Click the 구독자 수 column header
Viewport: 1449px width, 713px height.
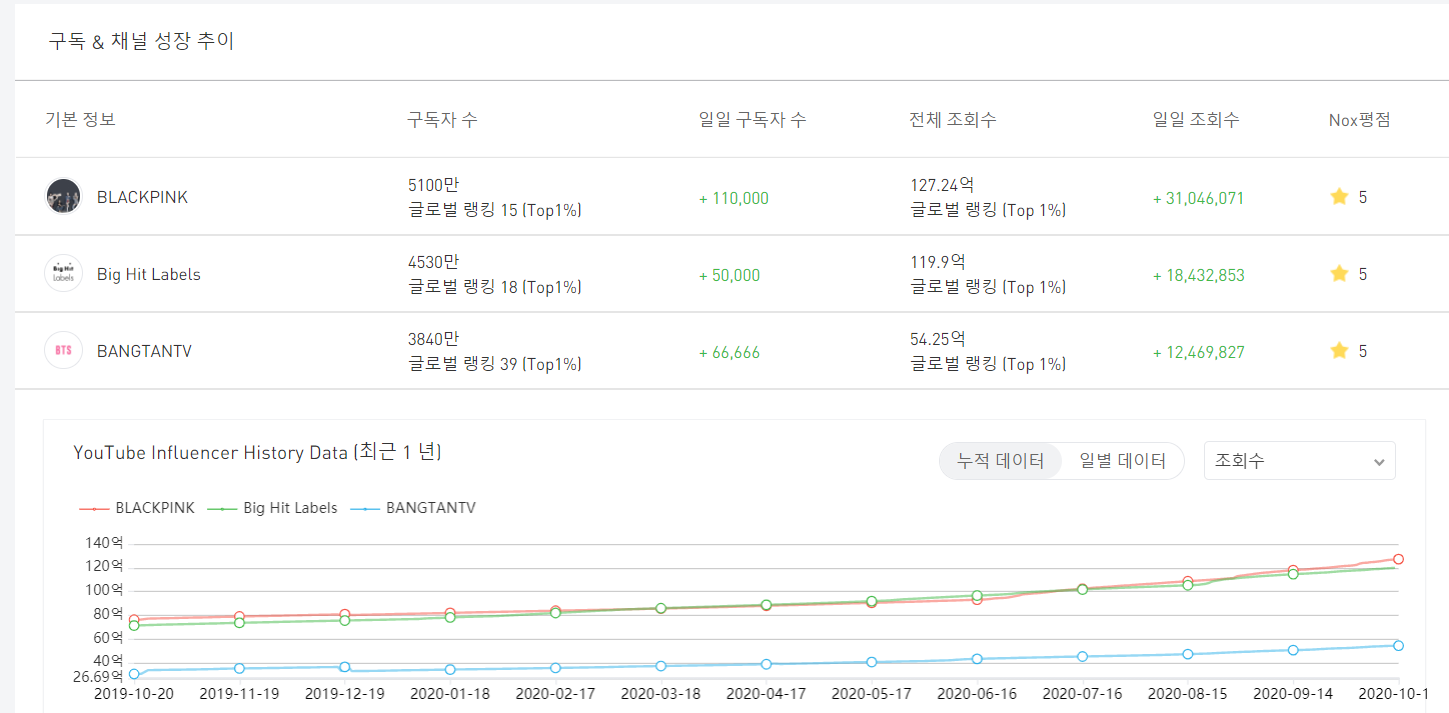pyautogui.click(x=442, y=120)
